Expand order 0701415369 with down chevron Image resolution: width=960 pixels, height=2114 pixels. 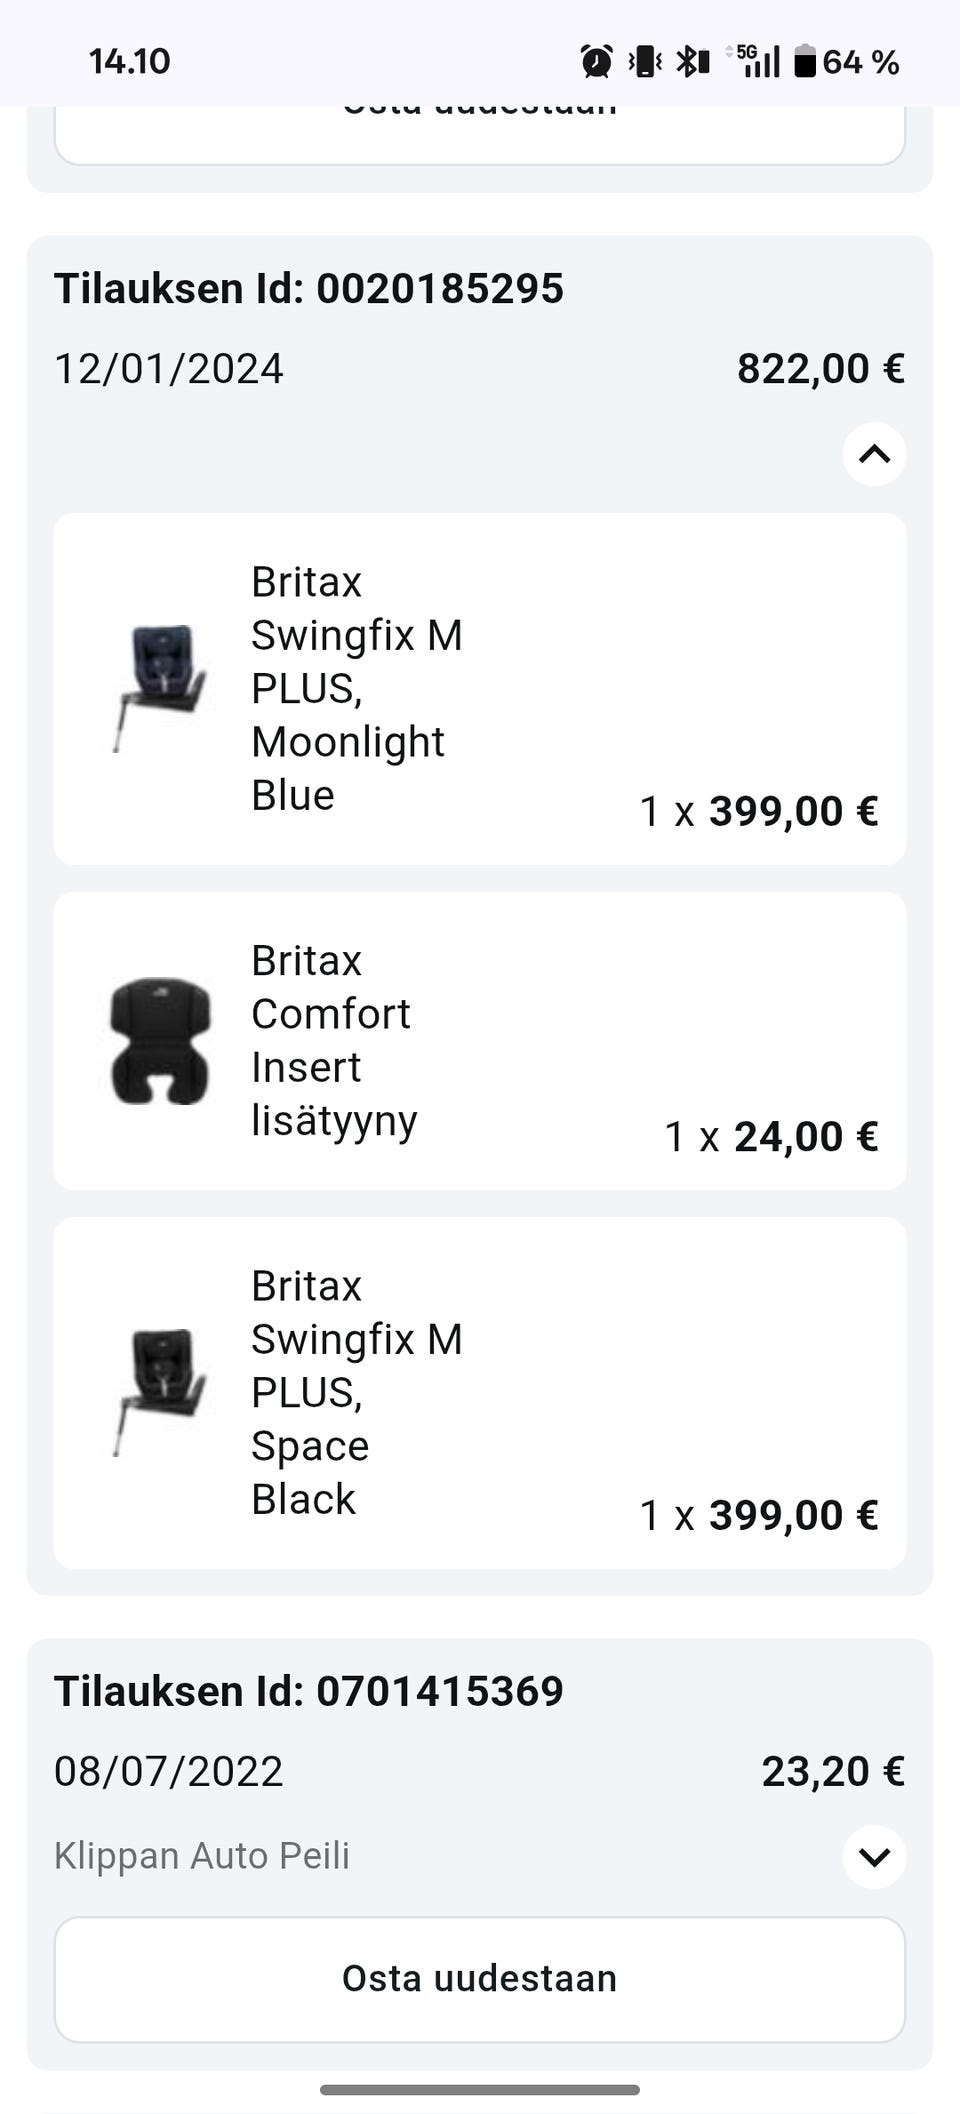874,1857
